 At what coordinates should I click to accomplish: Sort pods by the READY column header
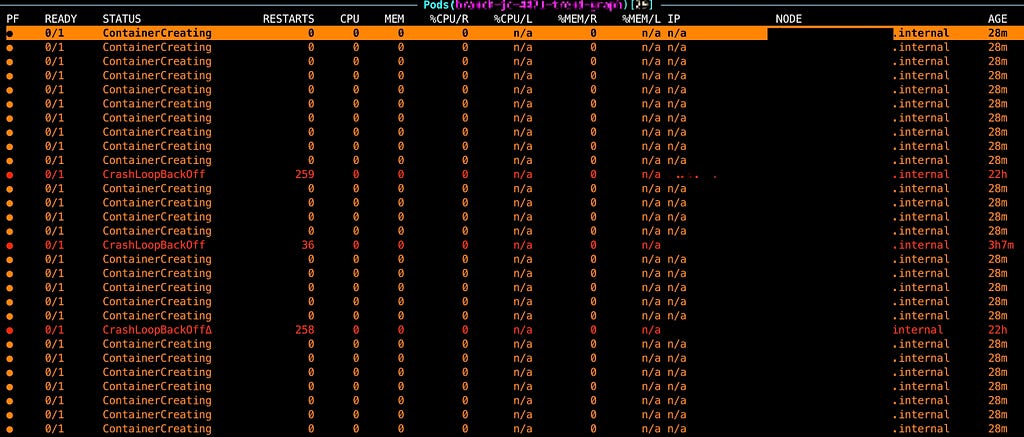61,19
